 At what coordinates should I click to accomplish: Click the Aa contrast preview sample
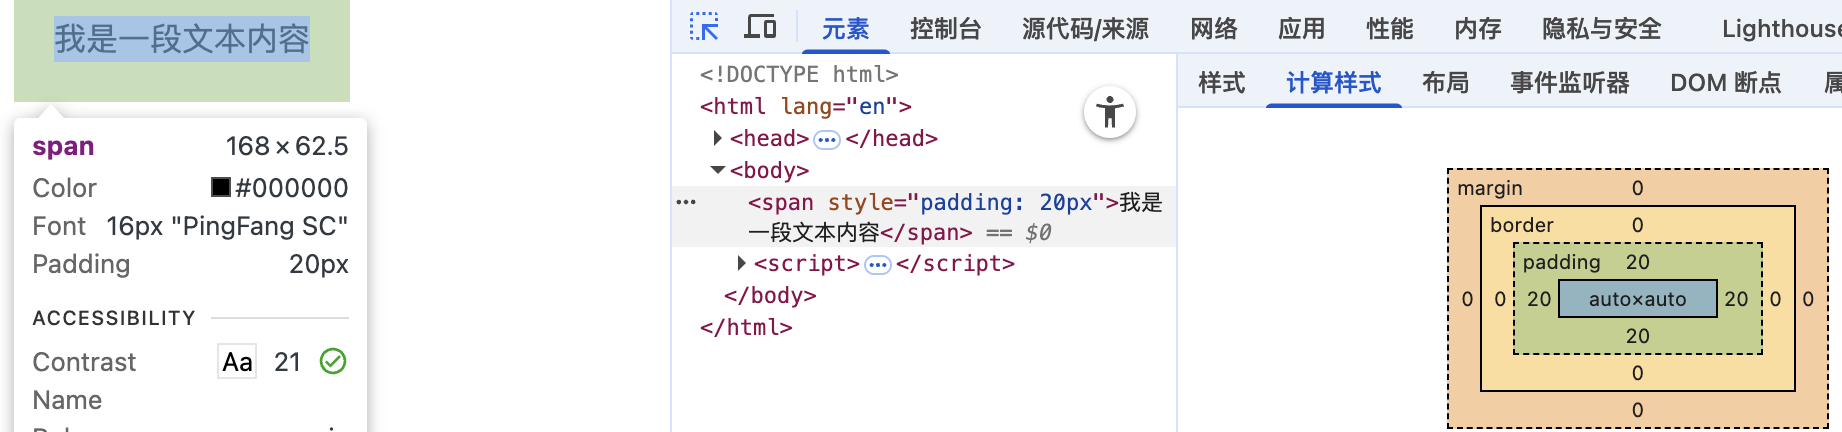237,361
